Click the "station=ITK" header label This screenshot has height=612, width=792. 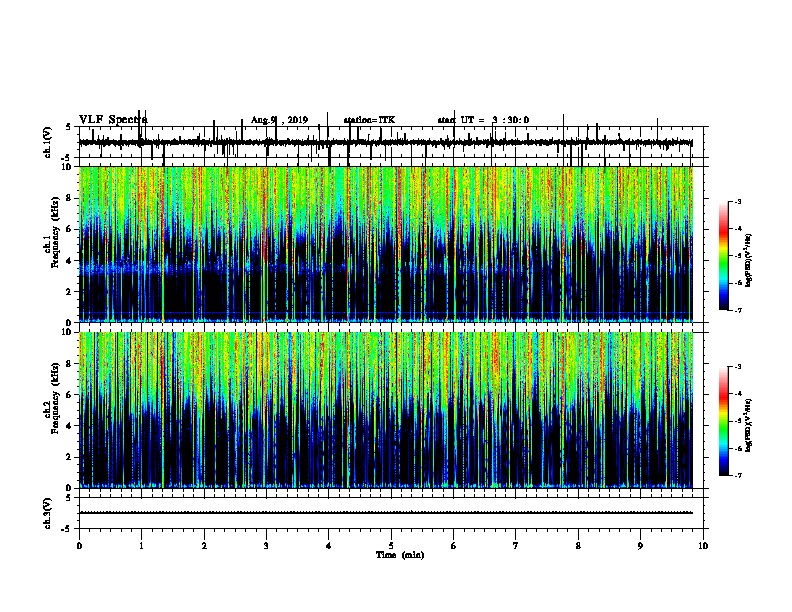(369, 120)
